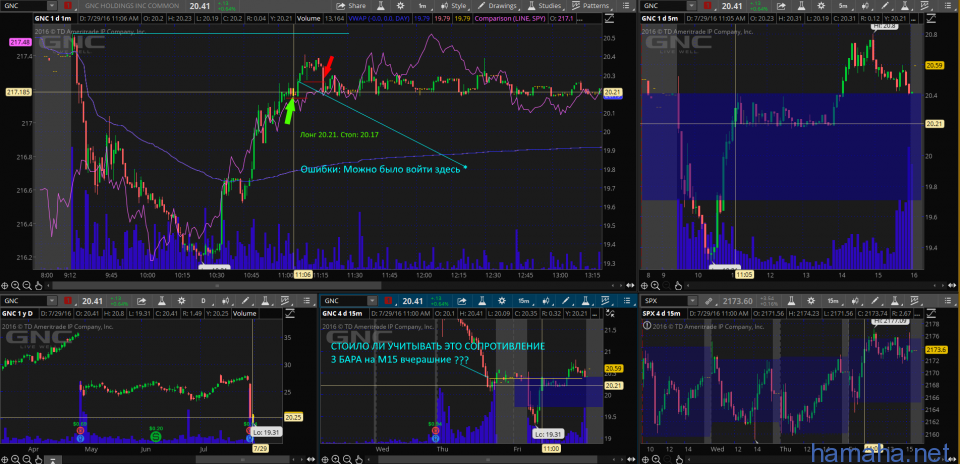Screen dimensions: 960x464
Task: Zoom in on the SPX chart
Action: pos(655,458)
